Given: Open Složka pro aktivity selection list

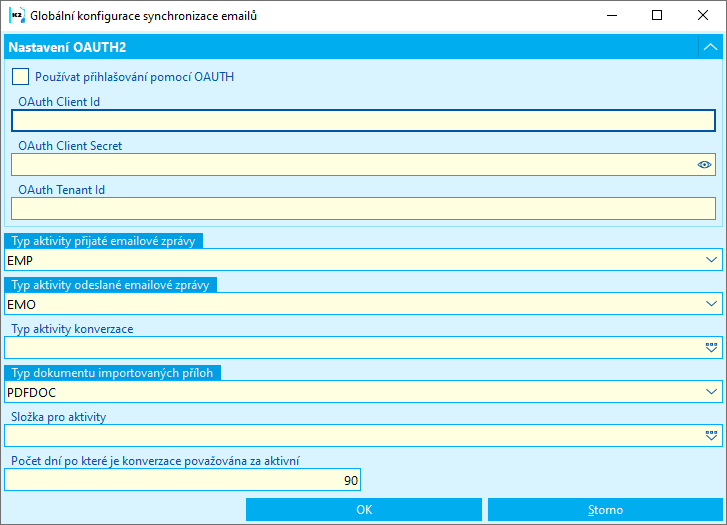Looking at the screenshot, I should point(711,436).
